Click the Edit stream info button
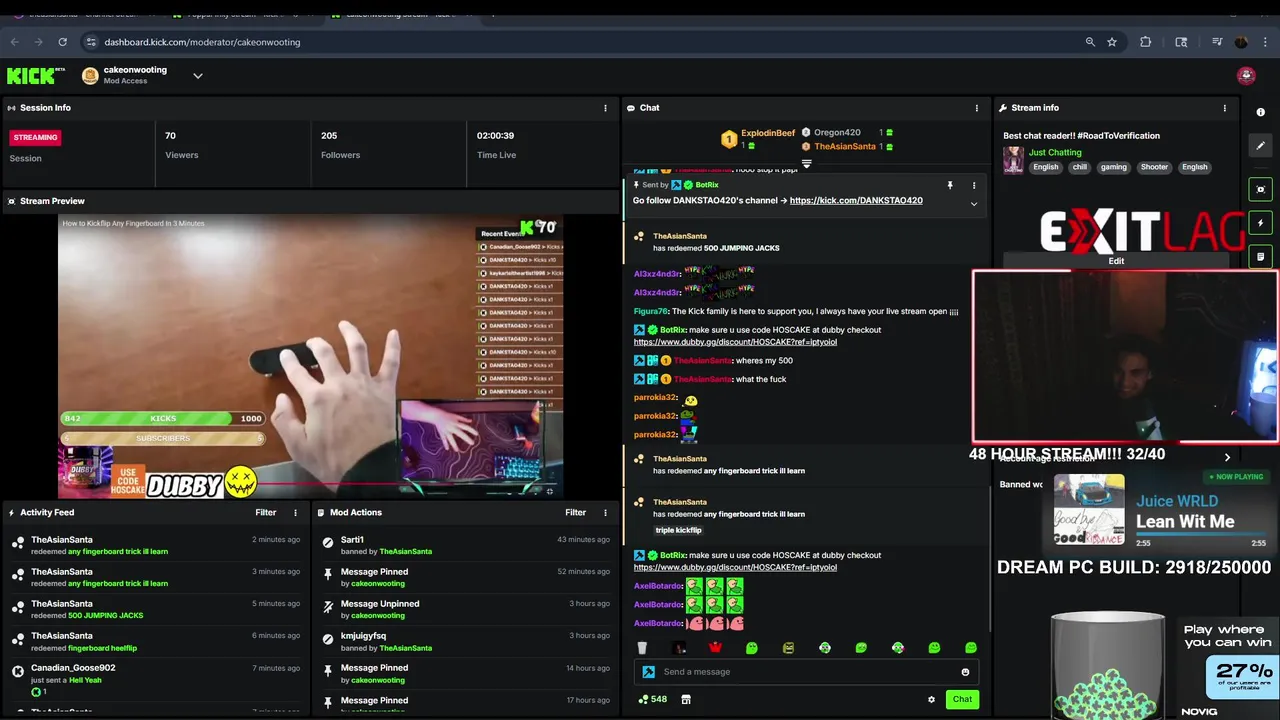This screenshot has width=1280, height=720. click(x=1116, y=261)
